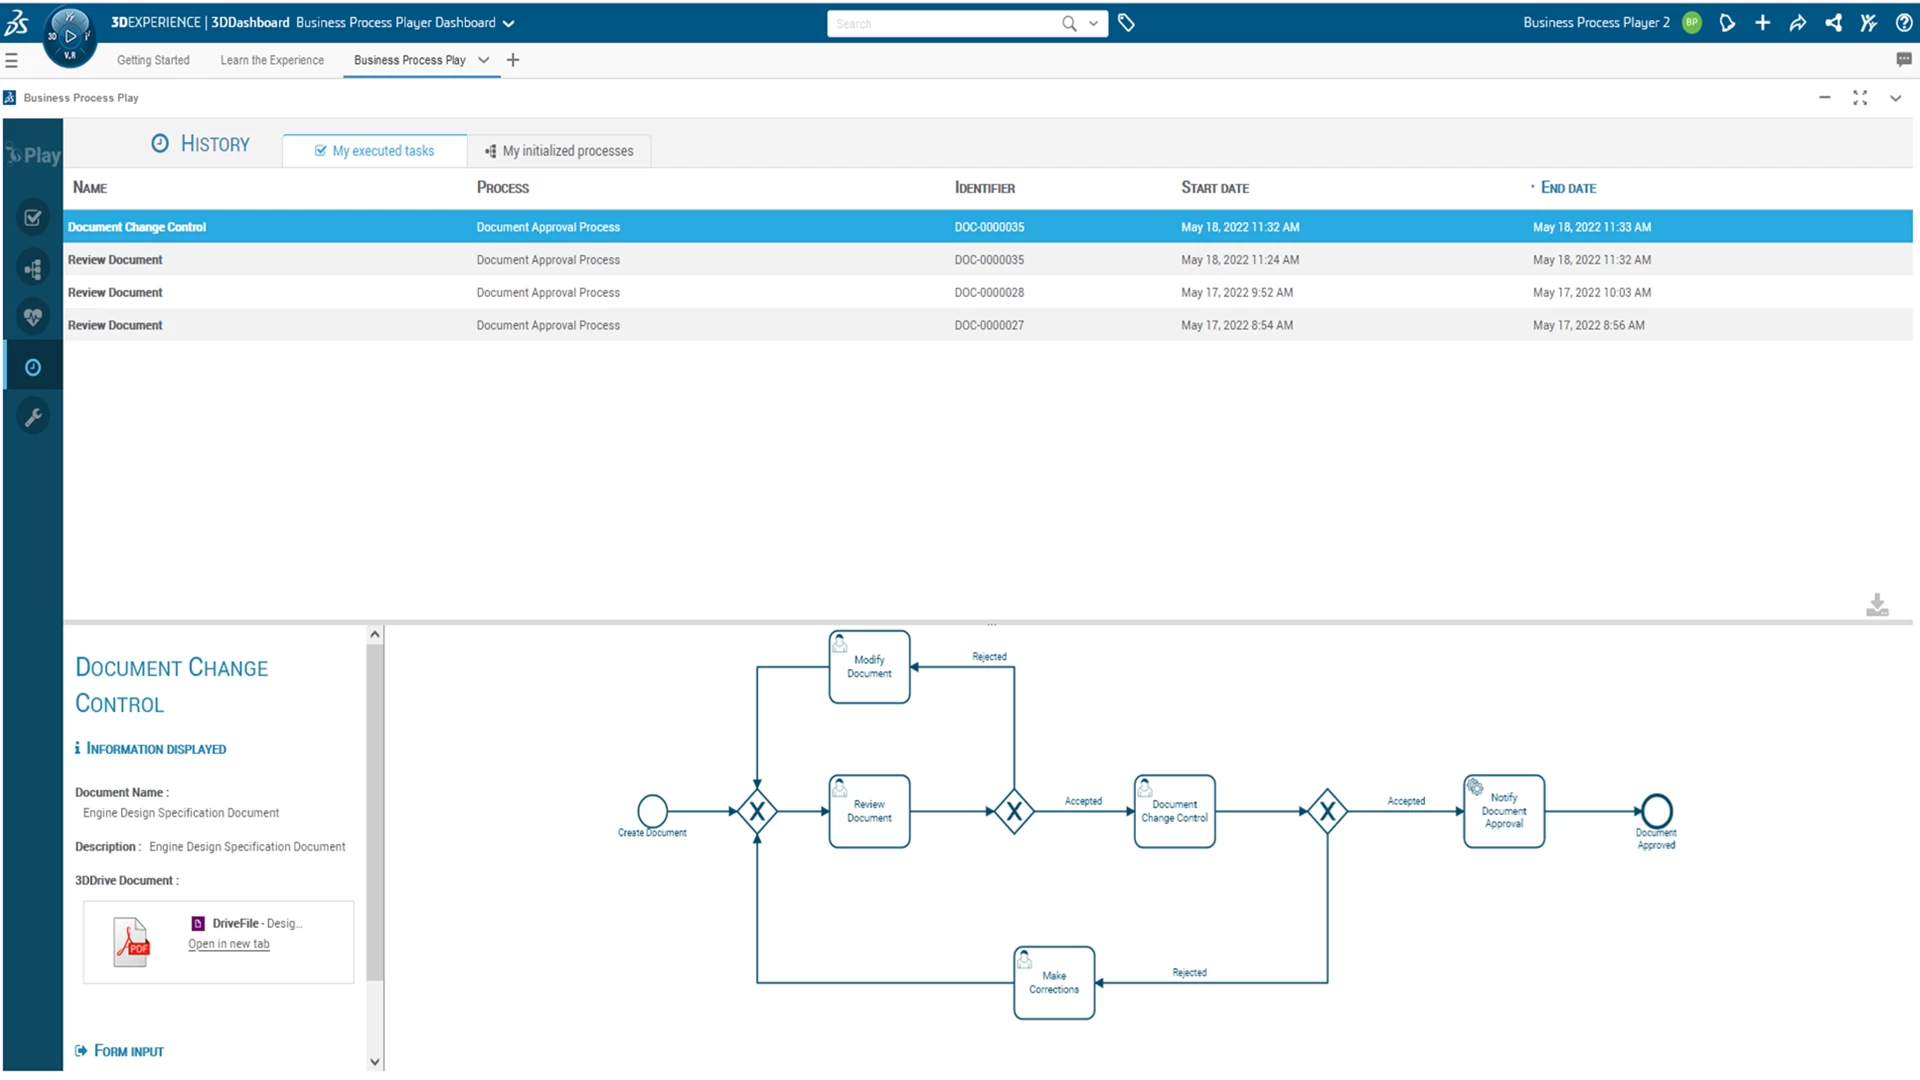Viewport: 1920px width, 1080px height.
Task: Switch to My initialized processes view
Action: [x=560, y=150]
